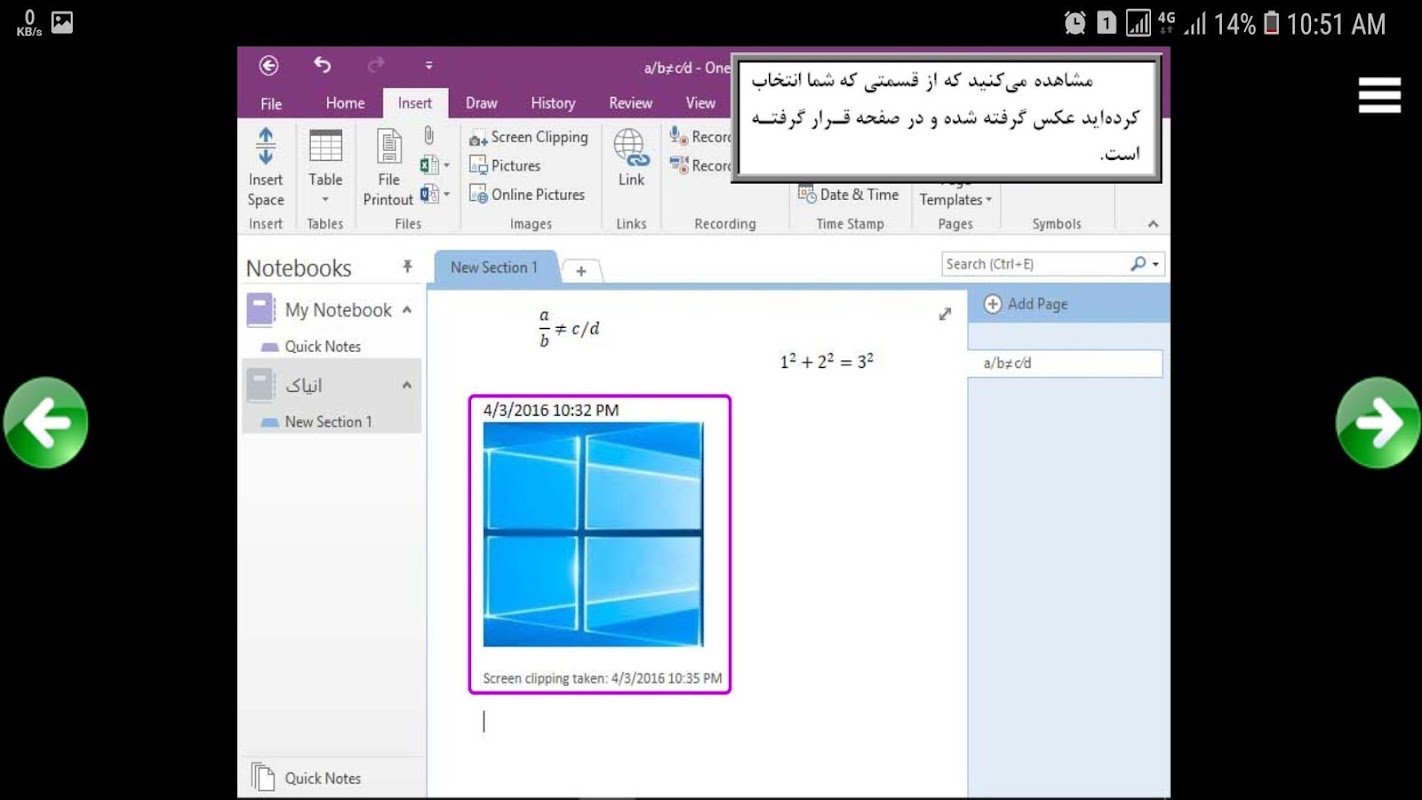Click the 4/3/2016 10:32 PM timestamp text
Viewport: 1422px width, 800px height.
(551, 410)
